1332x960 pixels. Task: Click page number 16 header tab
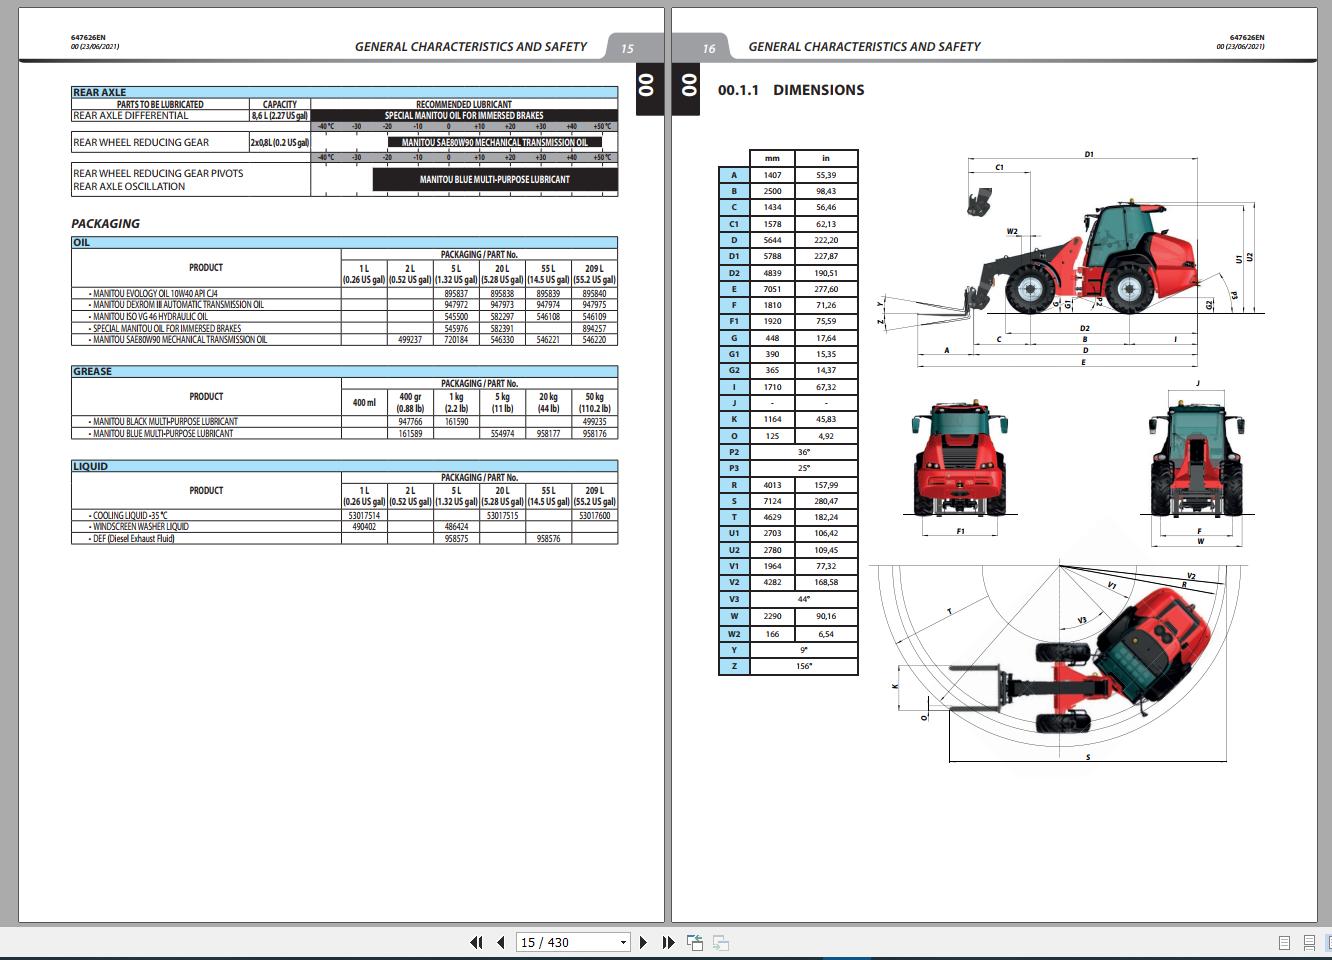tap(709, 48)
